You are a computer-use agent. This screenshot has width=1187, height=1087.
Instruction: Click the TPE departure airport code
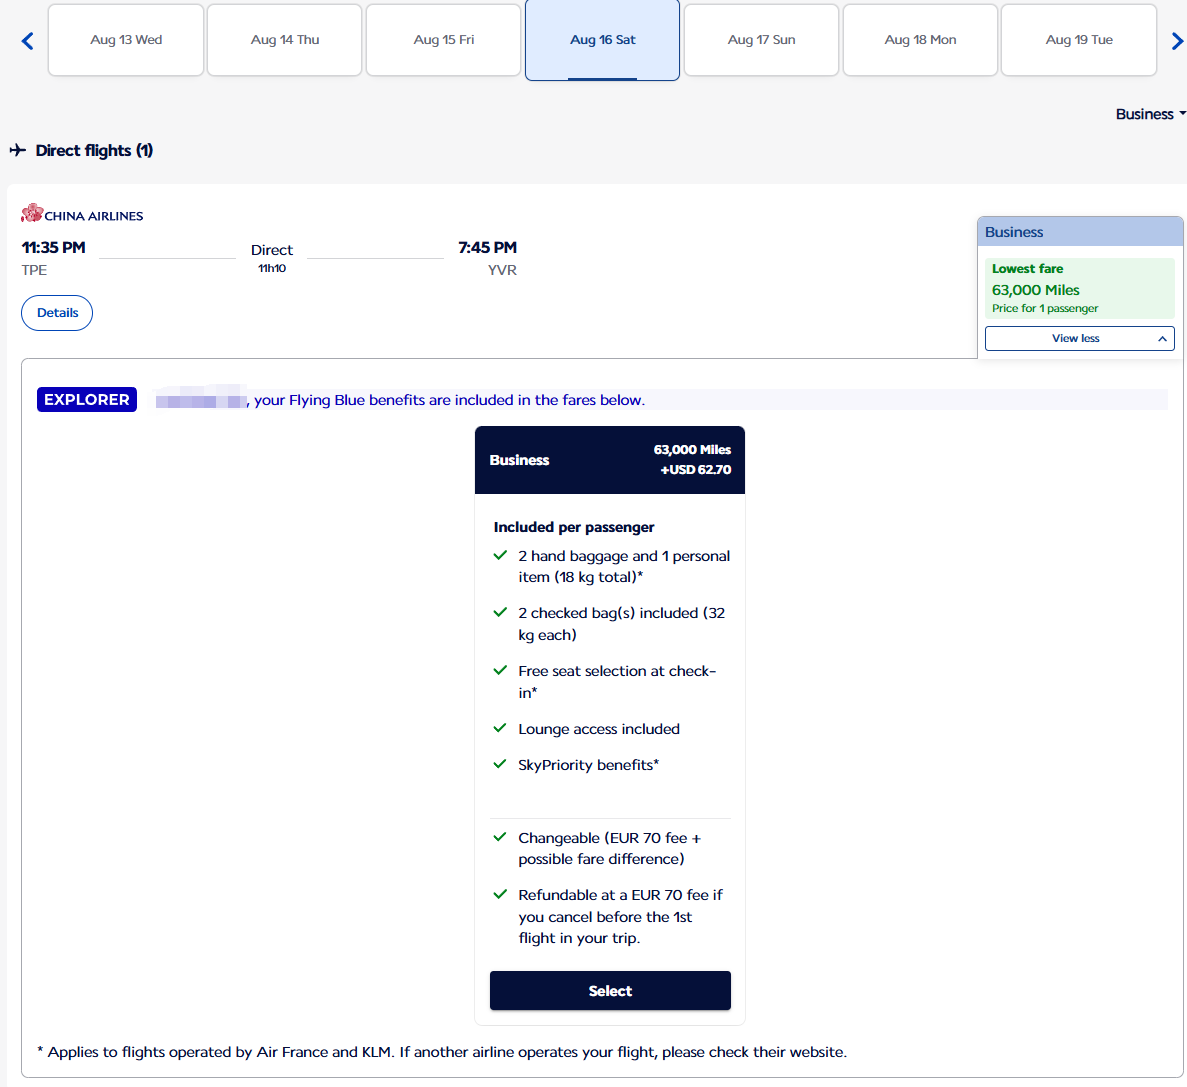(x=34, y=270)
